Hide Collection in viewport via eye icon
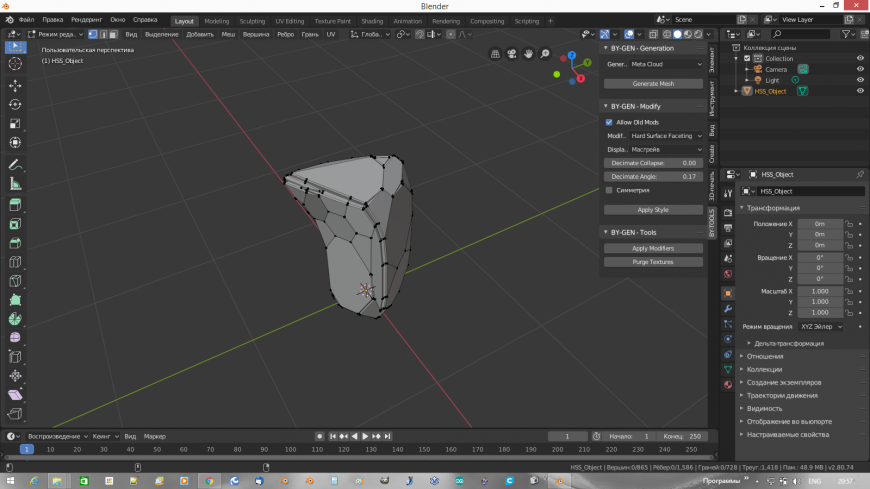 pyautogui.click(x=860, y=58)
